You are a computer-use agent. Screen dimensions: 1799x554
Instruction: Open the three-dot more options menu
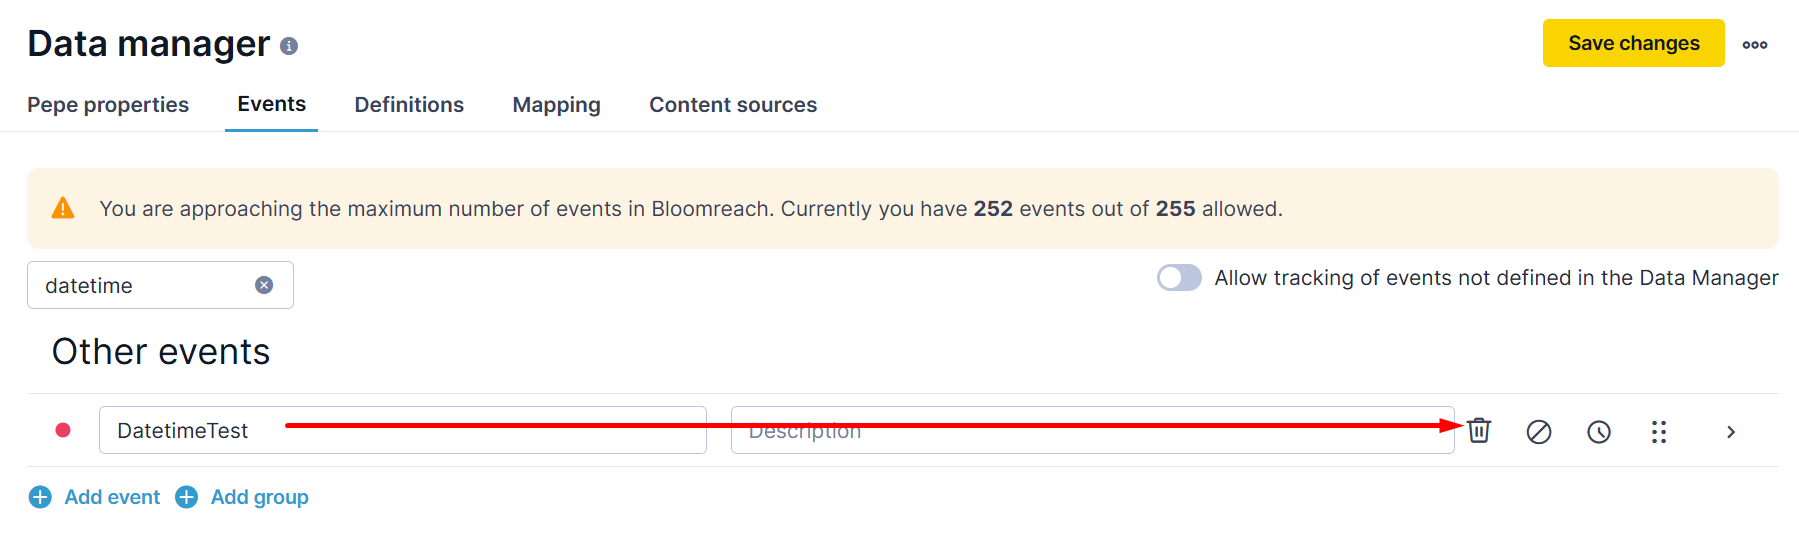pos(1755,44)
